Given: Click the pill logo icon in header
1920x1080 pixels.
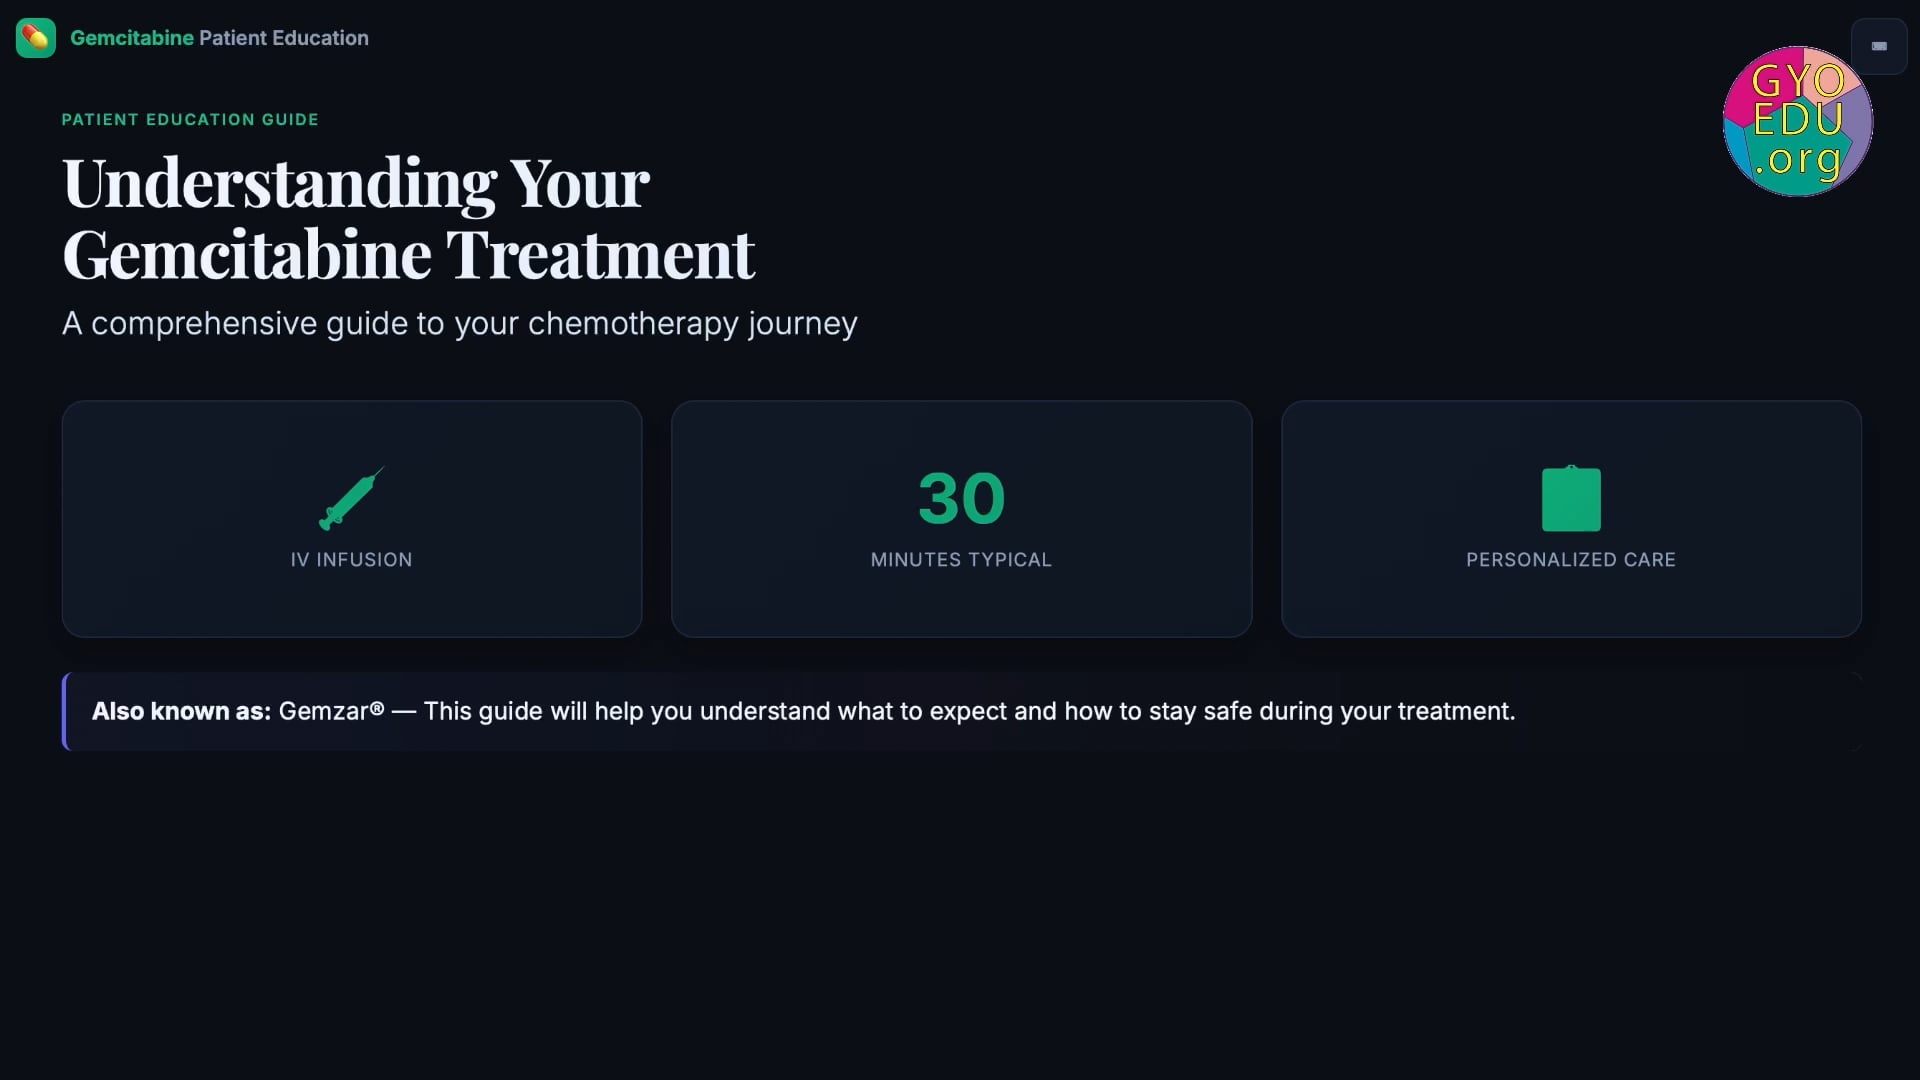Looking at the screenshot, I should pyautogui.click(x=36, y=38).
